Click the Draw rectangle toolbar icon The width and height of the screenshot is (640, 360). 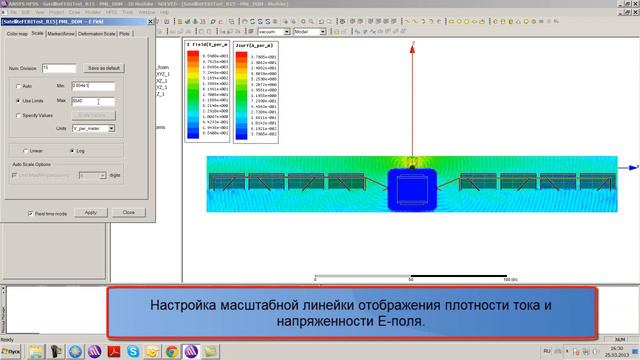(x=452, y=21)
